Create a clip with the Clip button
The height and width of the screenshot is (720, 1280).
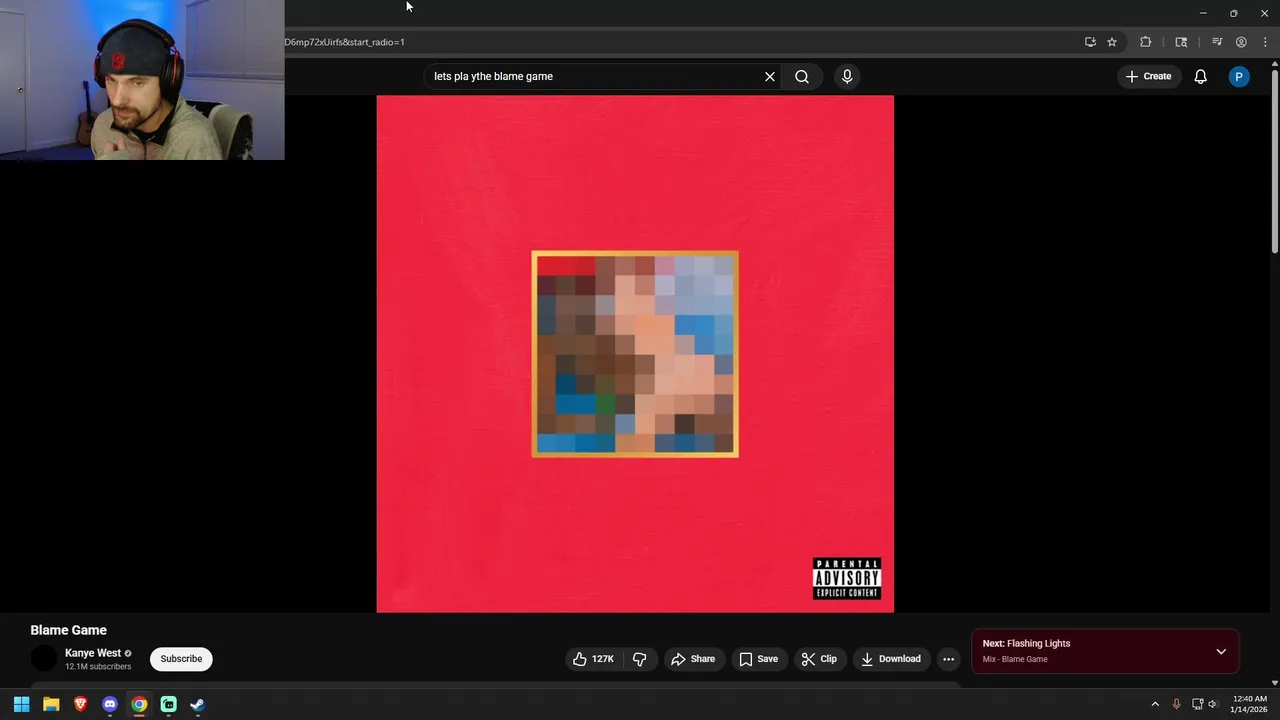(819, 659)
